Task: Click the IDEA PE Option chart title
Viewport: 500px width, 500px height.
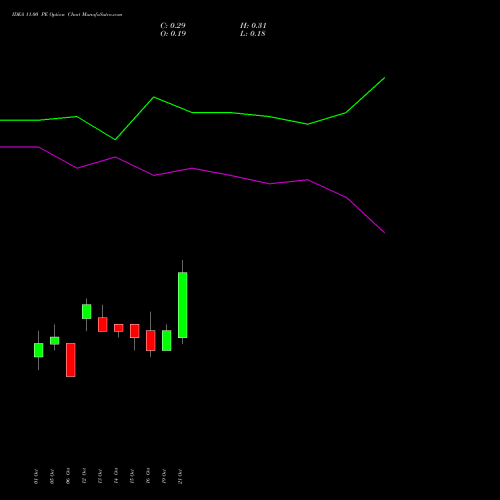Action: [x=67, y=15]
